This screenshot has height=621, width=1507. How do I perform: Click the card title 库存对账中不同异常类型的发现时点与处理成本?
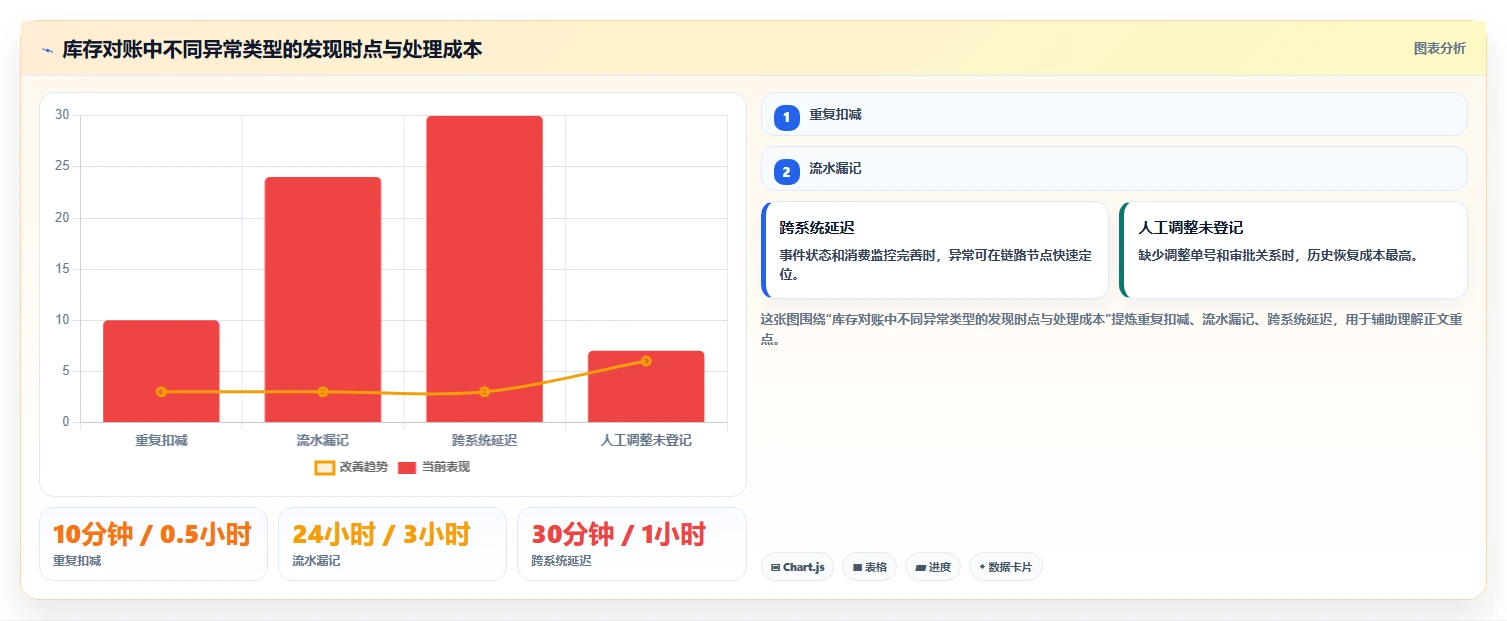tap(272, 49)
